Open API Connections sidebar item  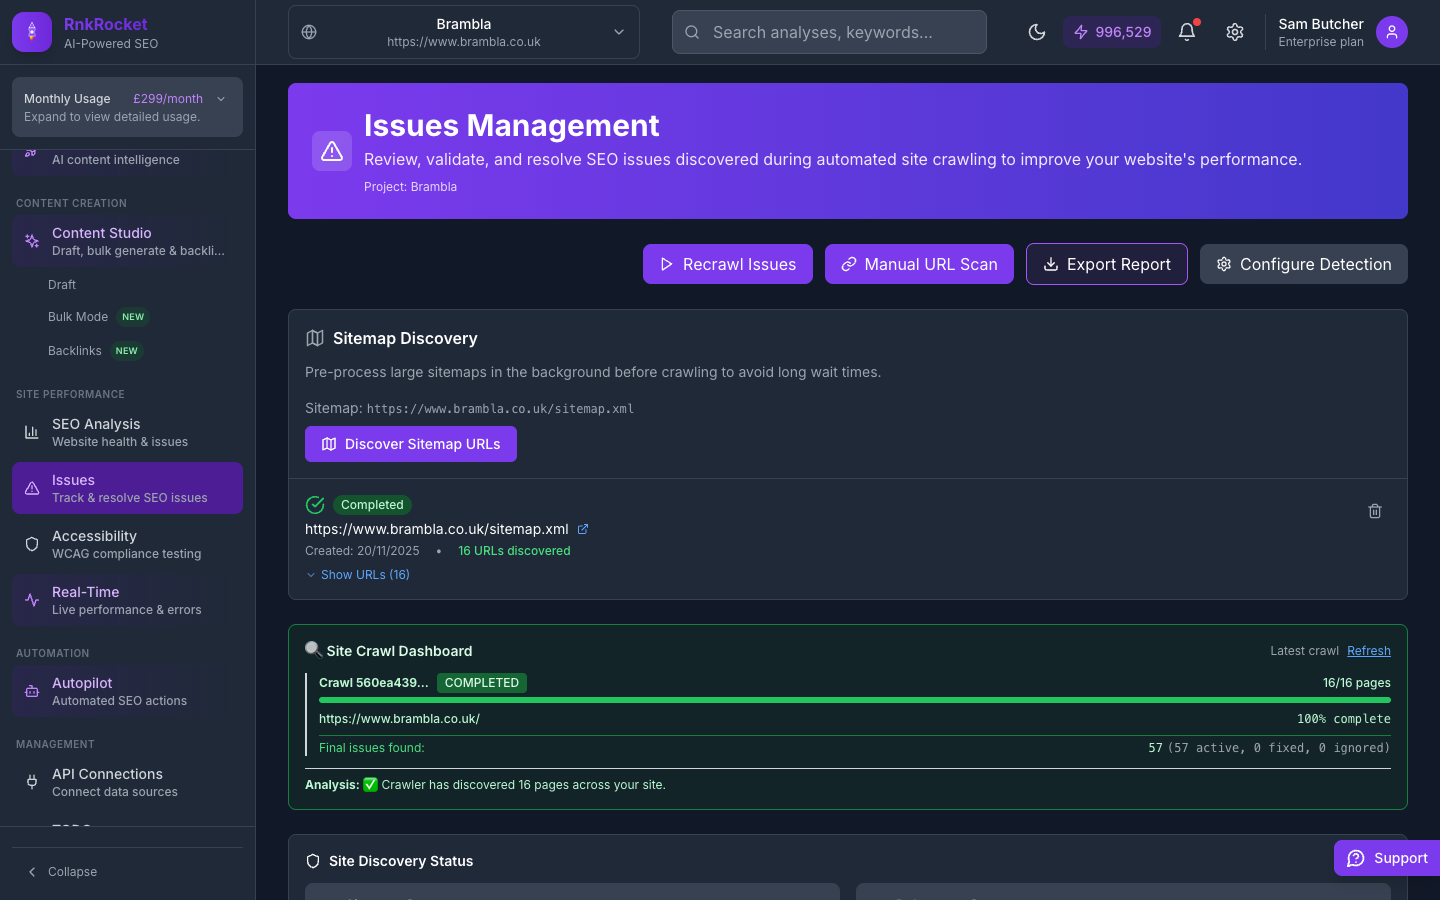tap(127, 782)
